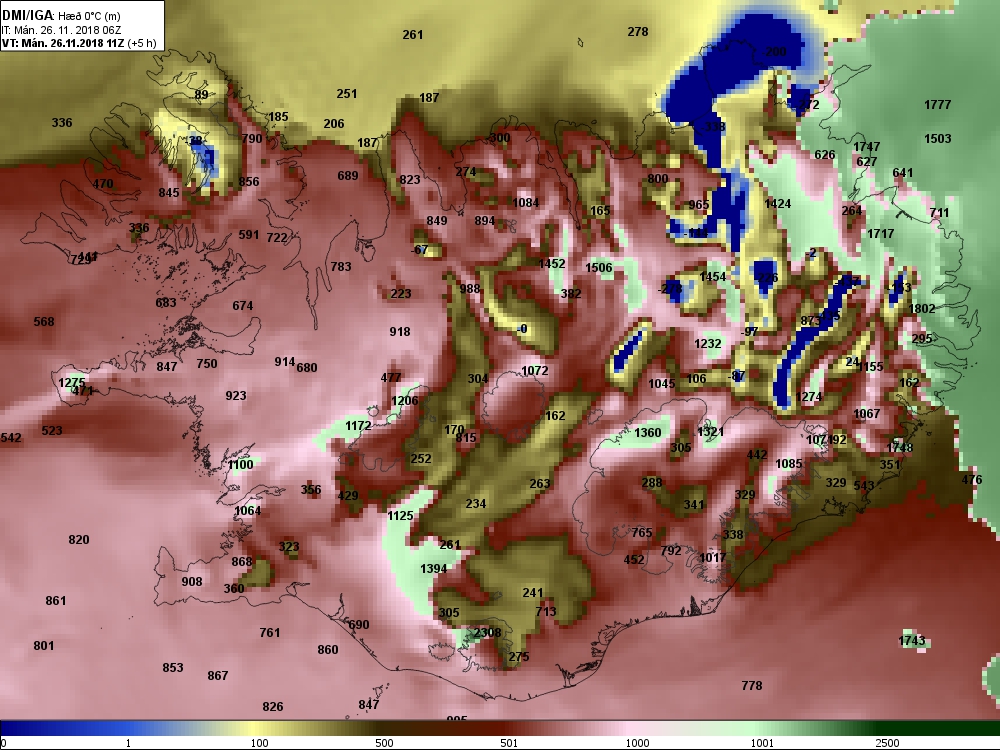Select the map value '853'
The height and width of the screenshot is (750, 1000).
pyautogui.click(x=173, y=667)
